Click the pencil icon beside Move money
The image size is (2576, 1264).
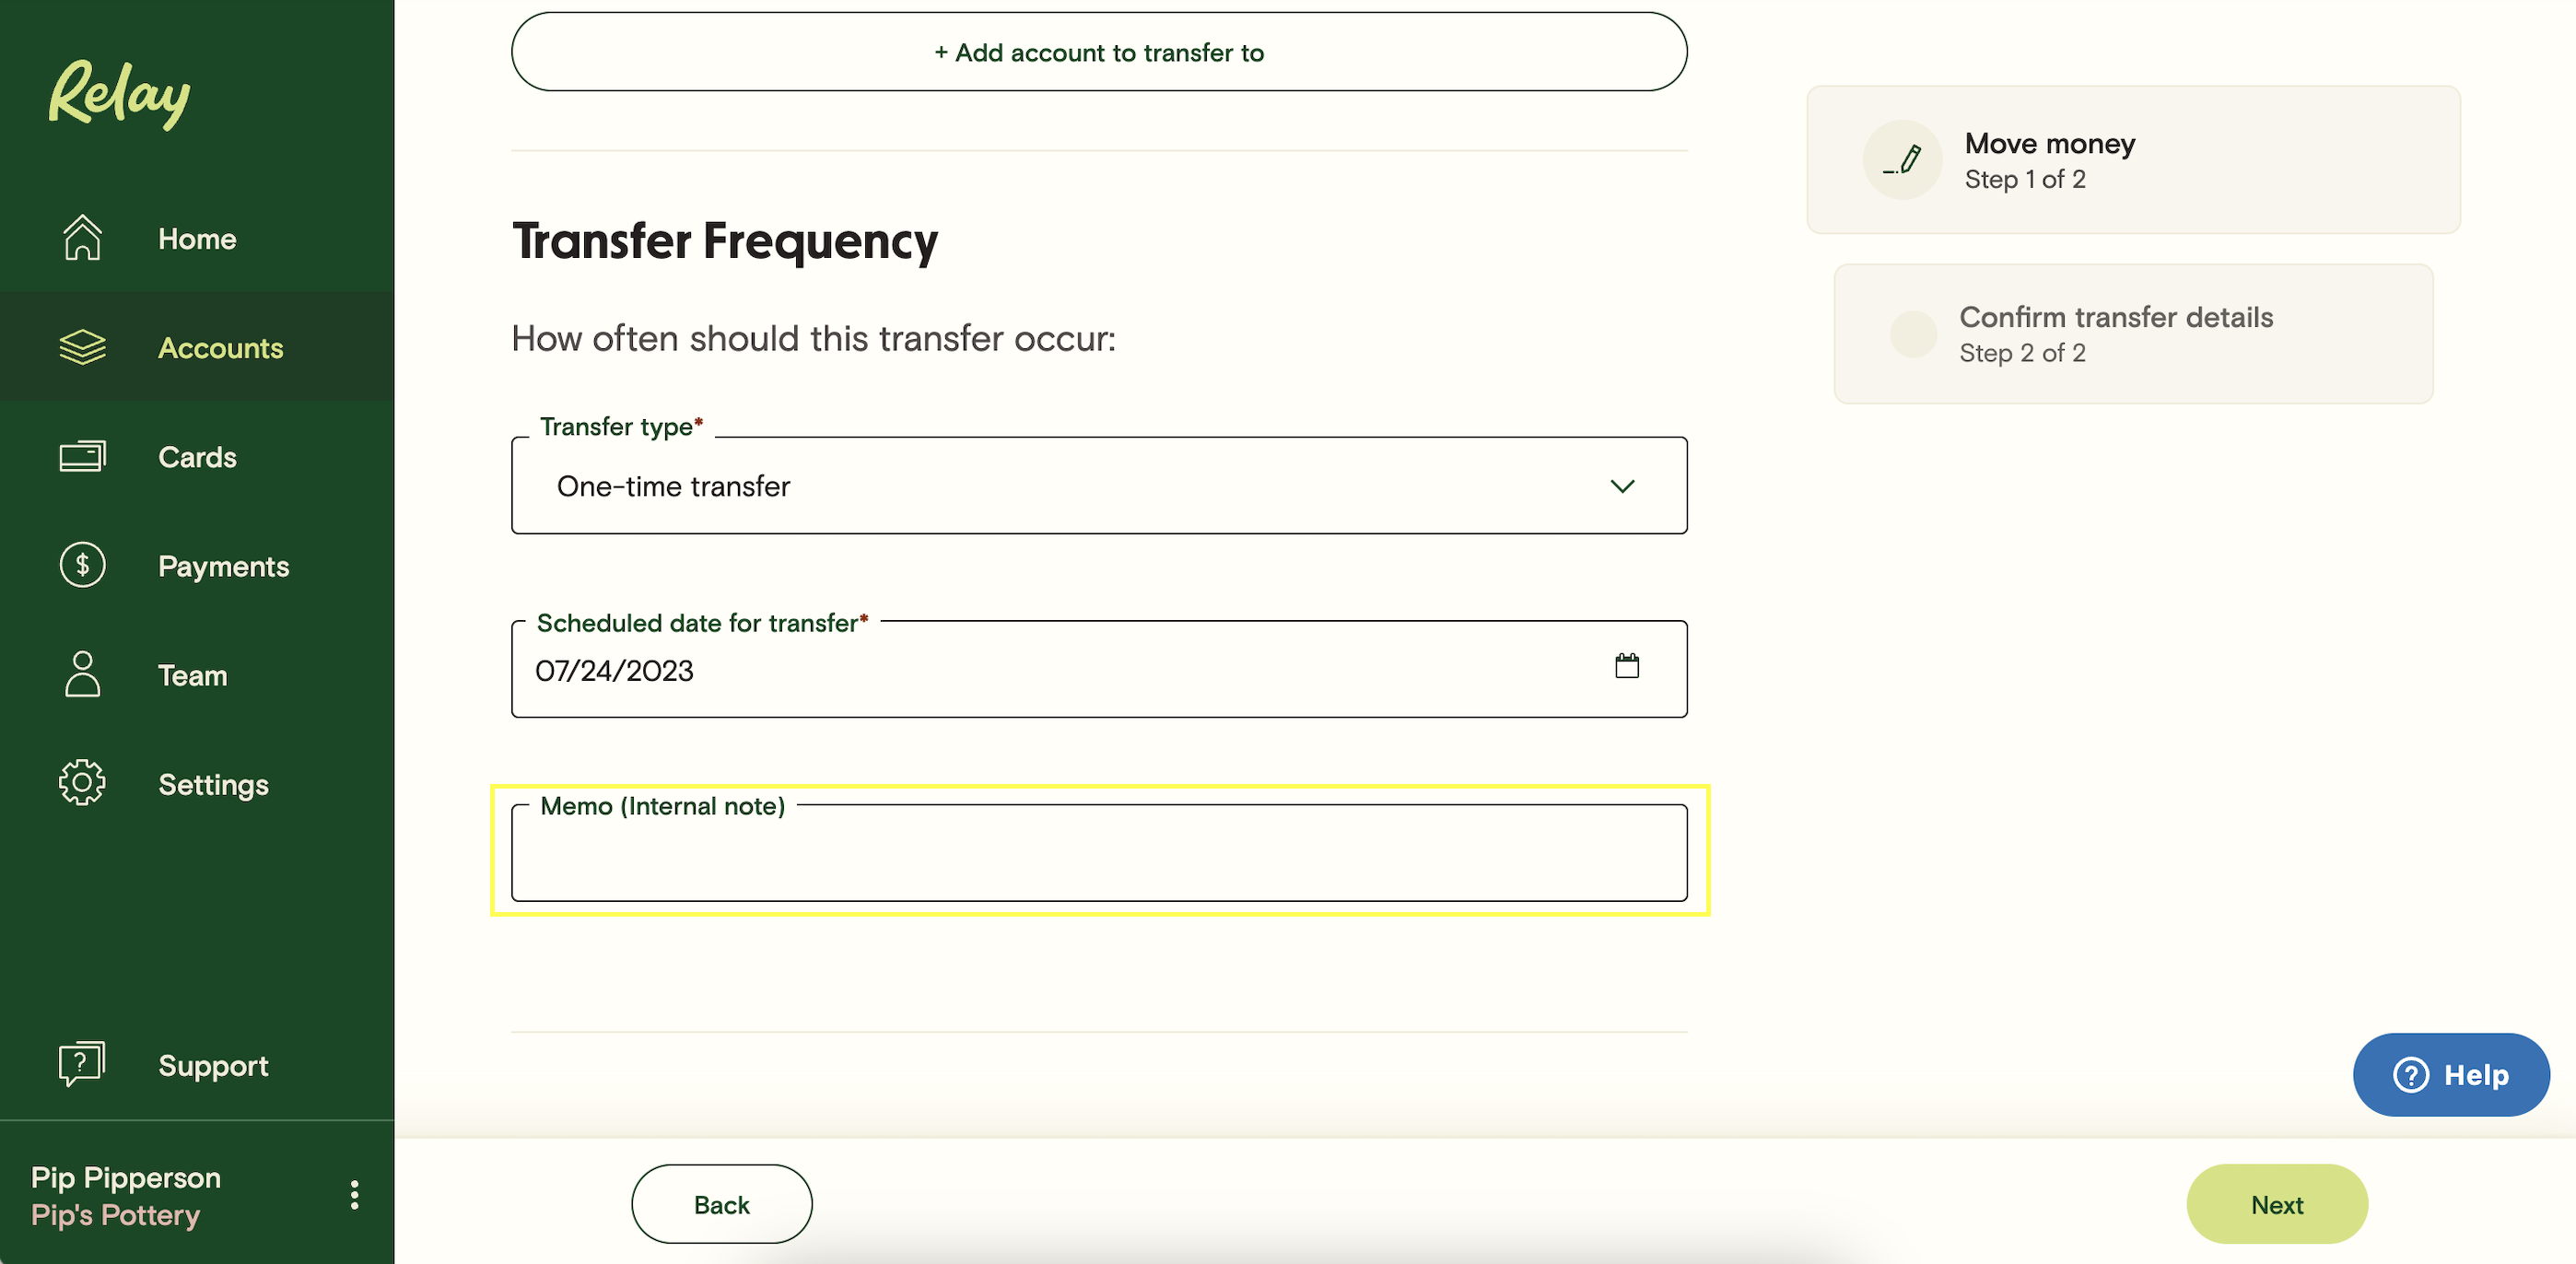pos(1902,159)
